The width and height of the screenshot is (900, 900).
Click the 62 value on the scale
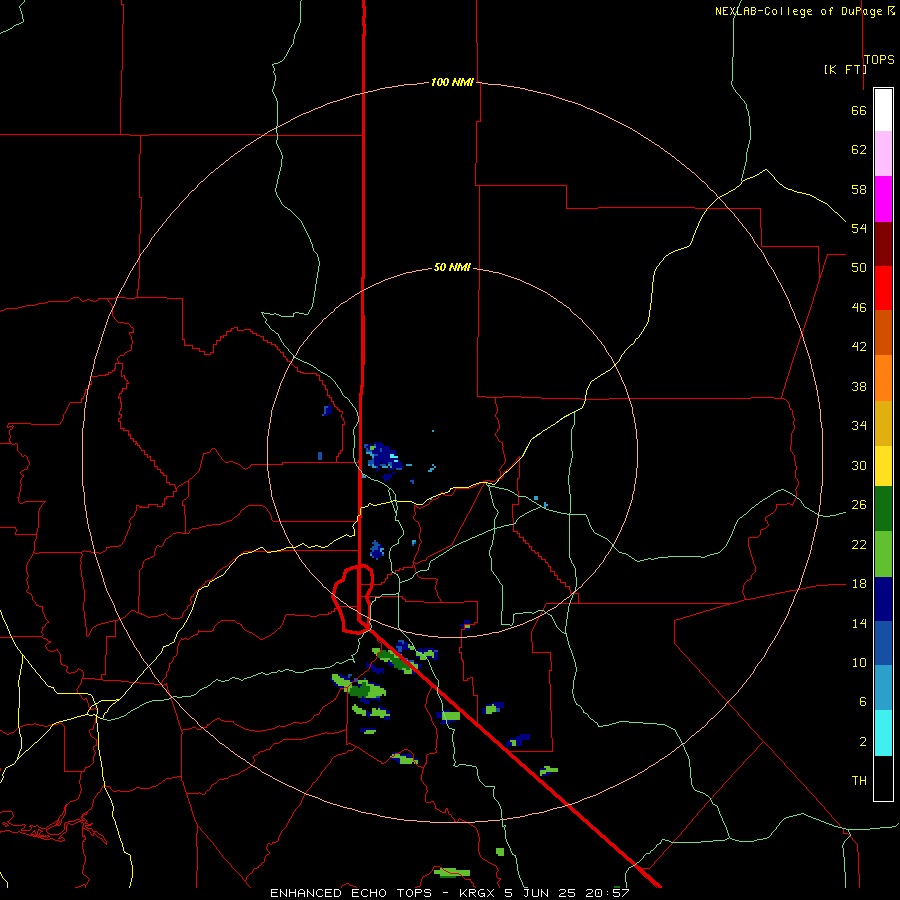tap(859, 150)
